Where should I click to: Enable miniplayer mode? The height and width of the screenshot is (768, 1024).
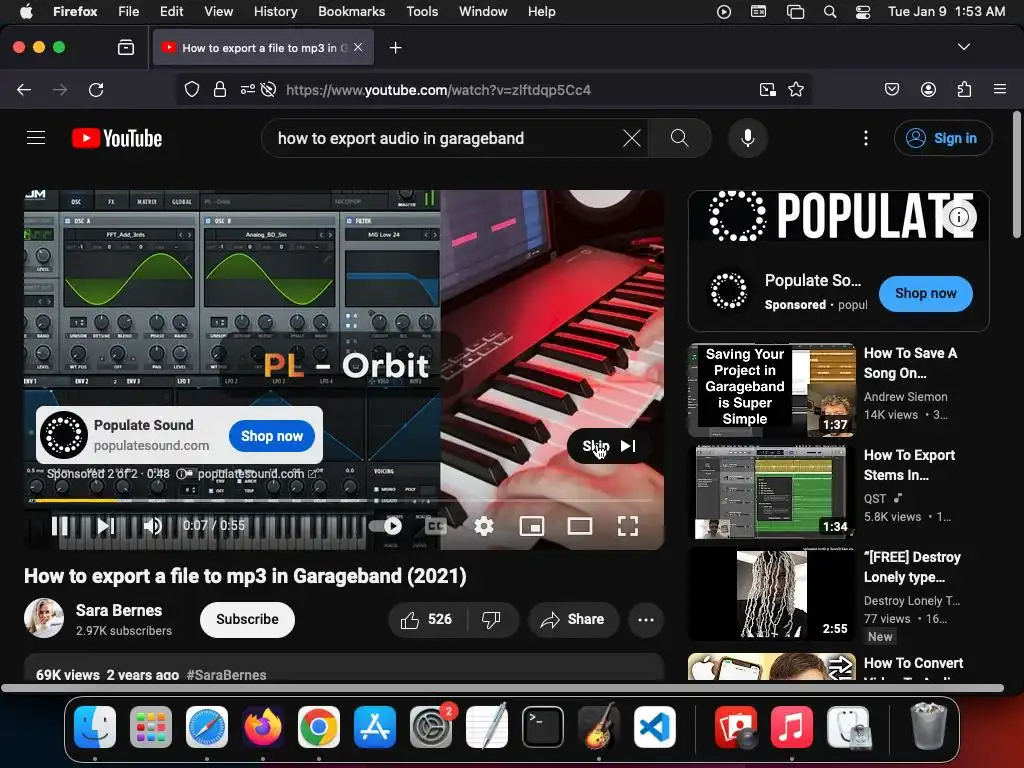[532, 526]
